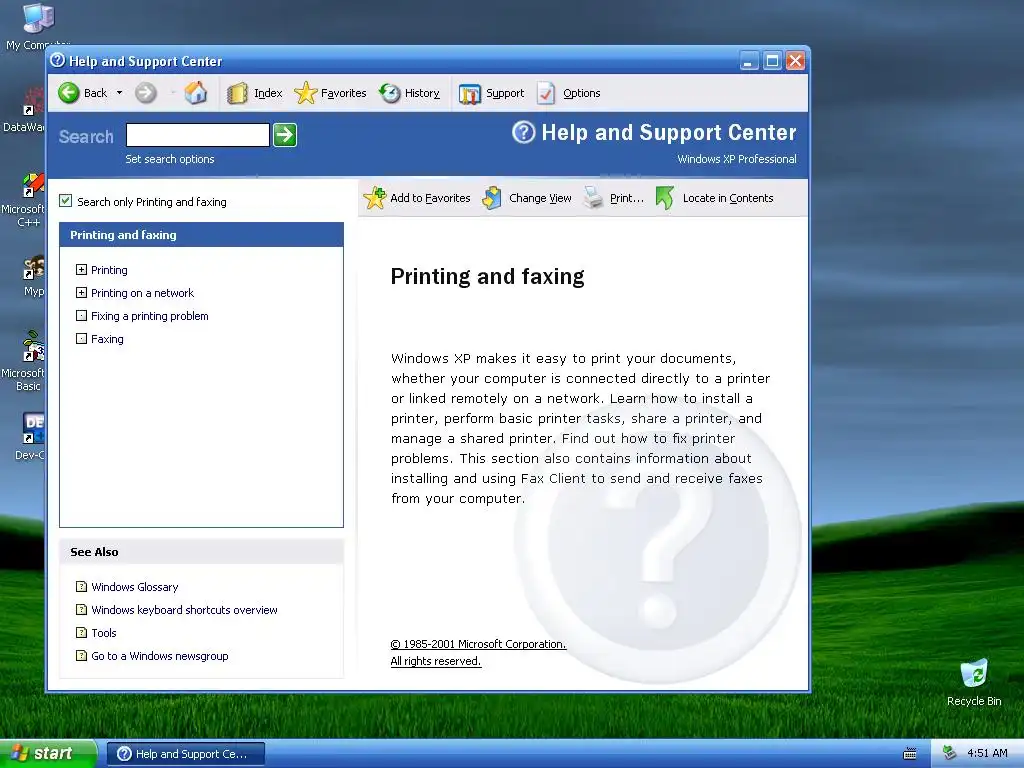Click the green Back arrow icon
The height and width of the screenshot is (768, 1024).
point(69,93)
